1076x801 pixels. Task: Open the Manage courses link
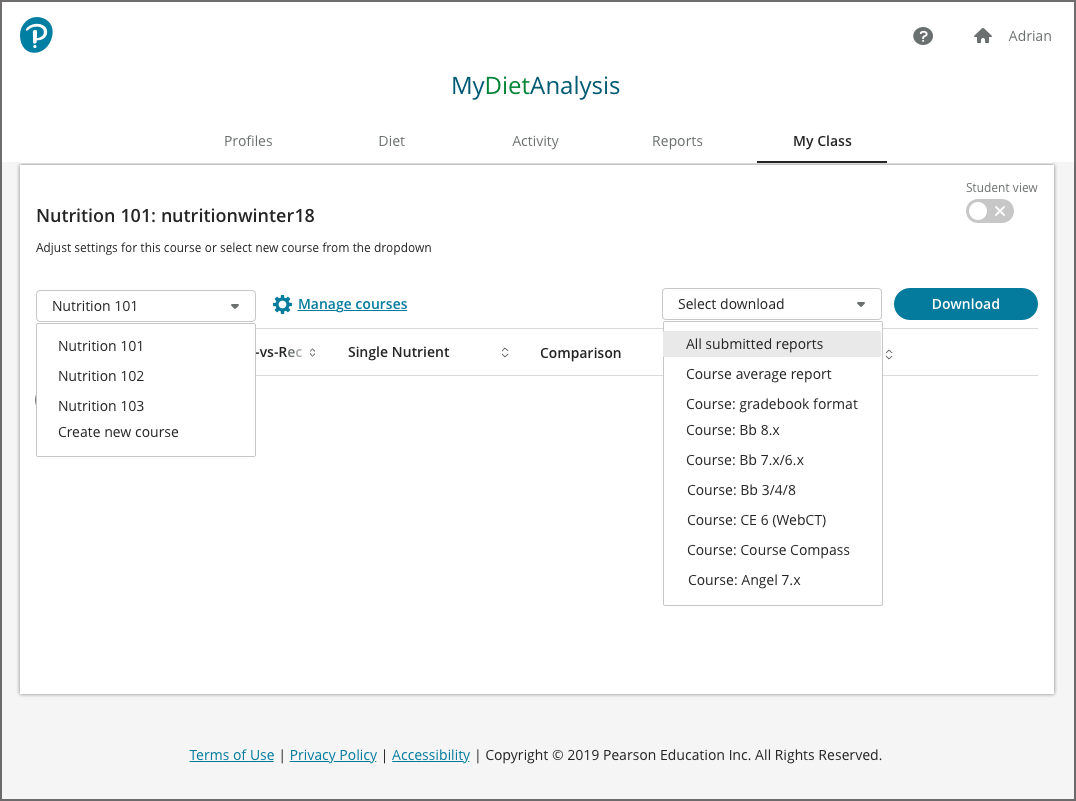(x=352, y=304)
